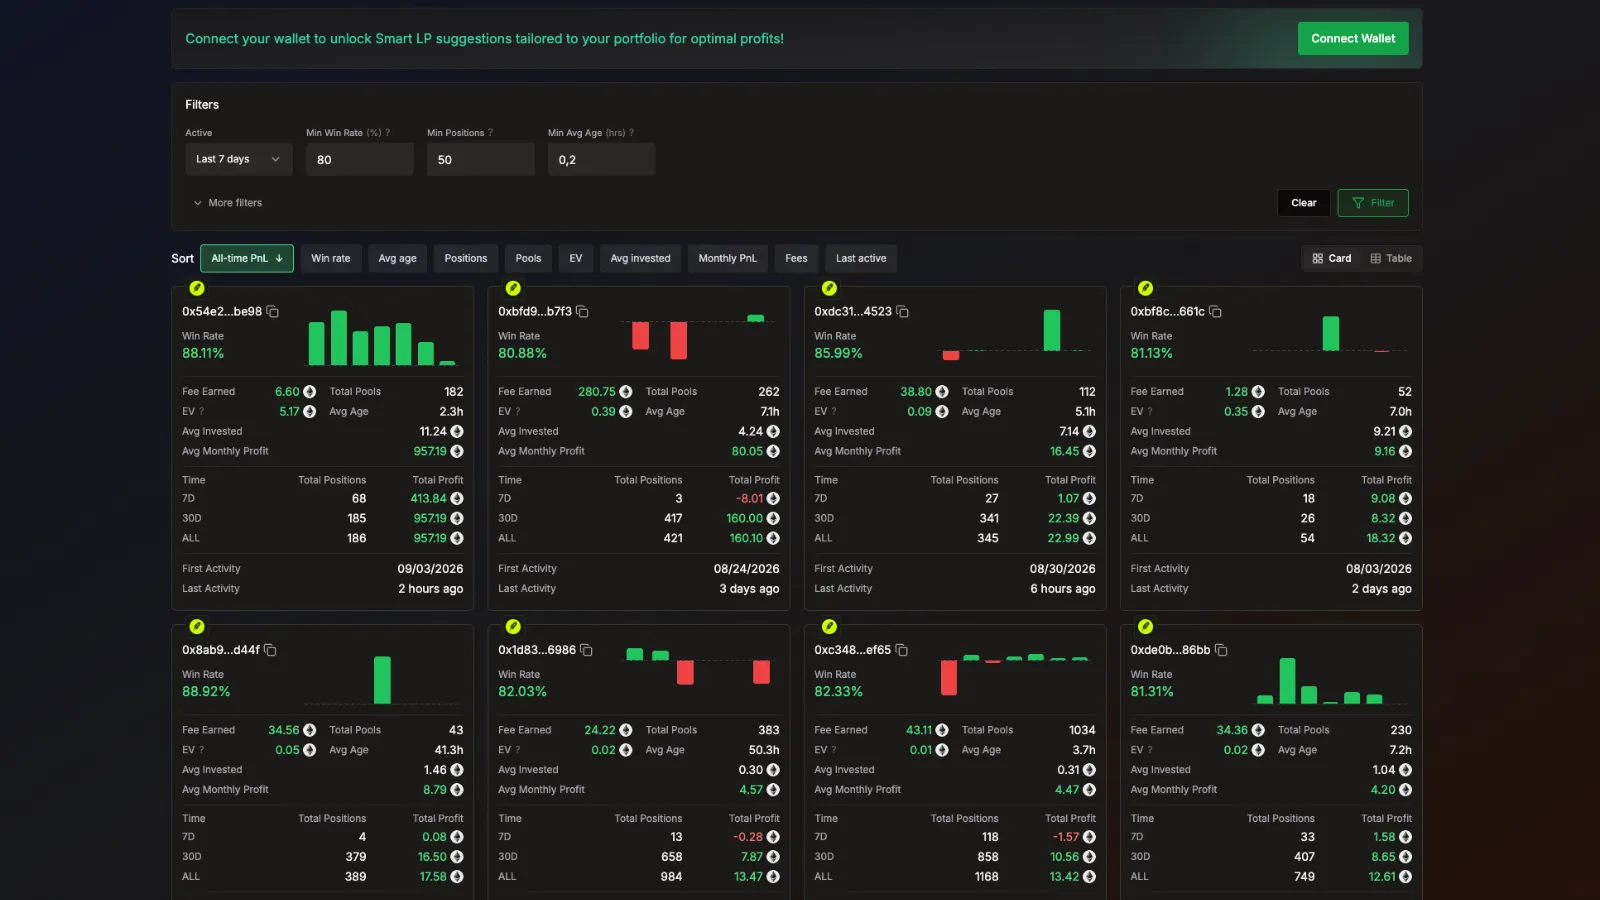Toggle All-time PnL sort direction
Image resolution: width=1600 pixels, height=900 pixels.
[247, 259]
